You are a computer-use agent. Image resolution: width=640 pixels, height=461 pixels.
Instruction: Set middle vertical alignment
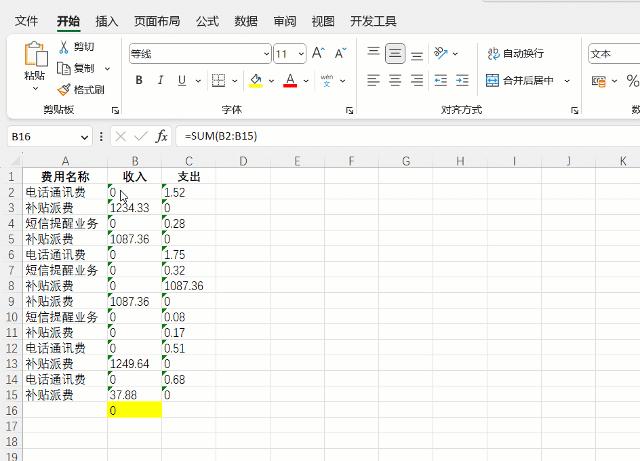click(x=395, y=53)
